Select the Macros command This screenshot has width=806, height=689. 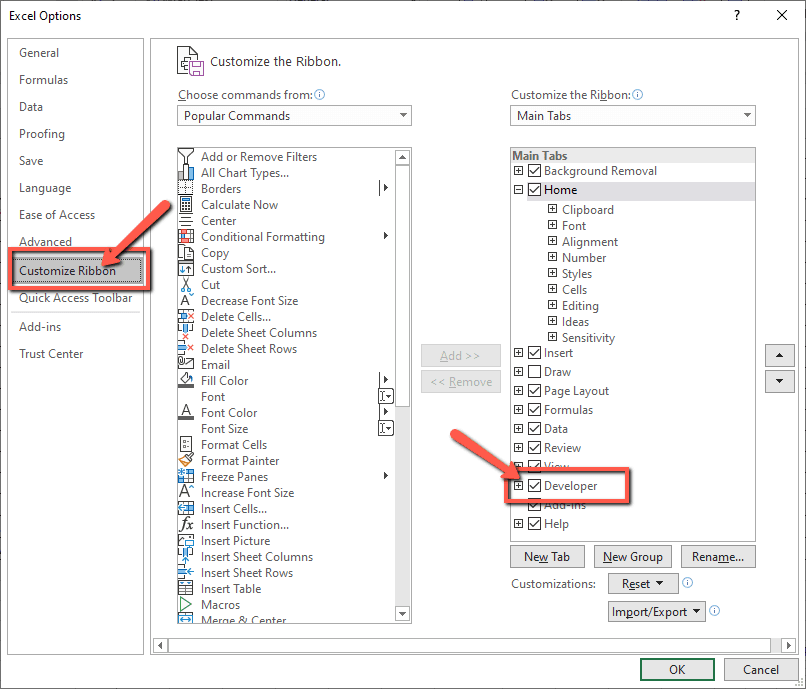pyautogui.click(x=217, y=604)
